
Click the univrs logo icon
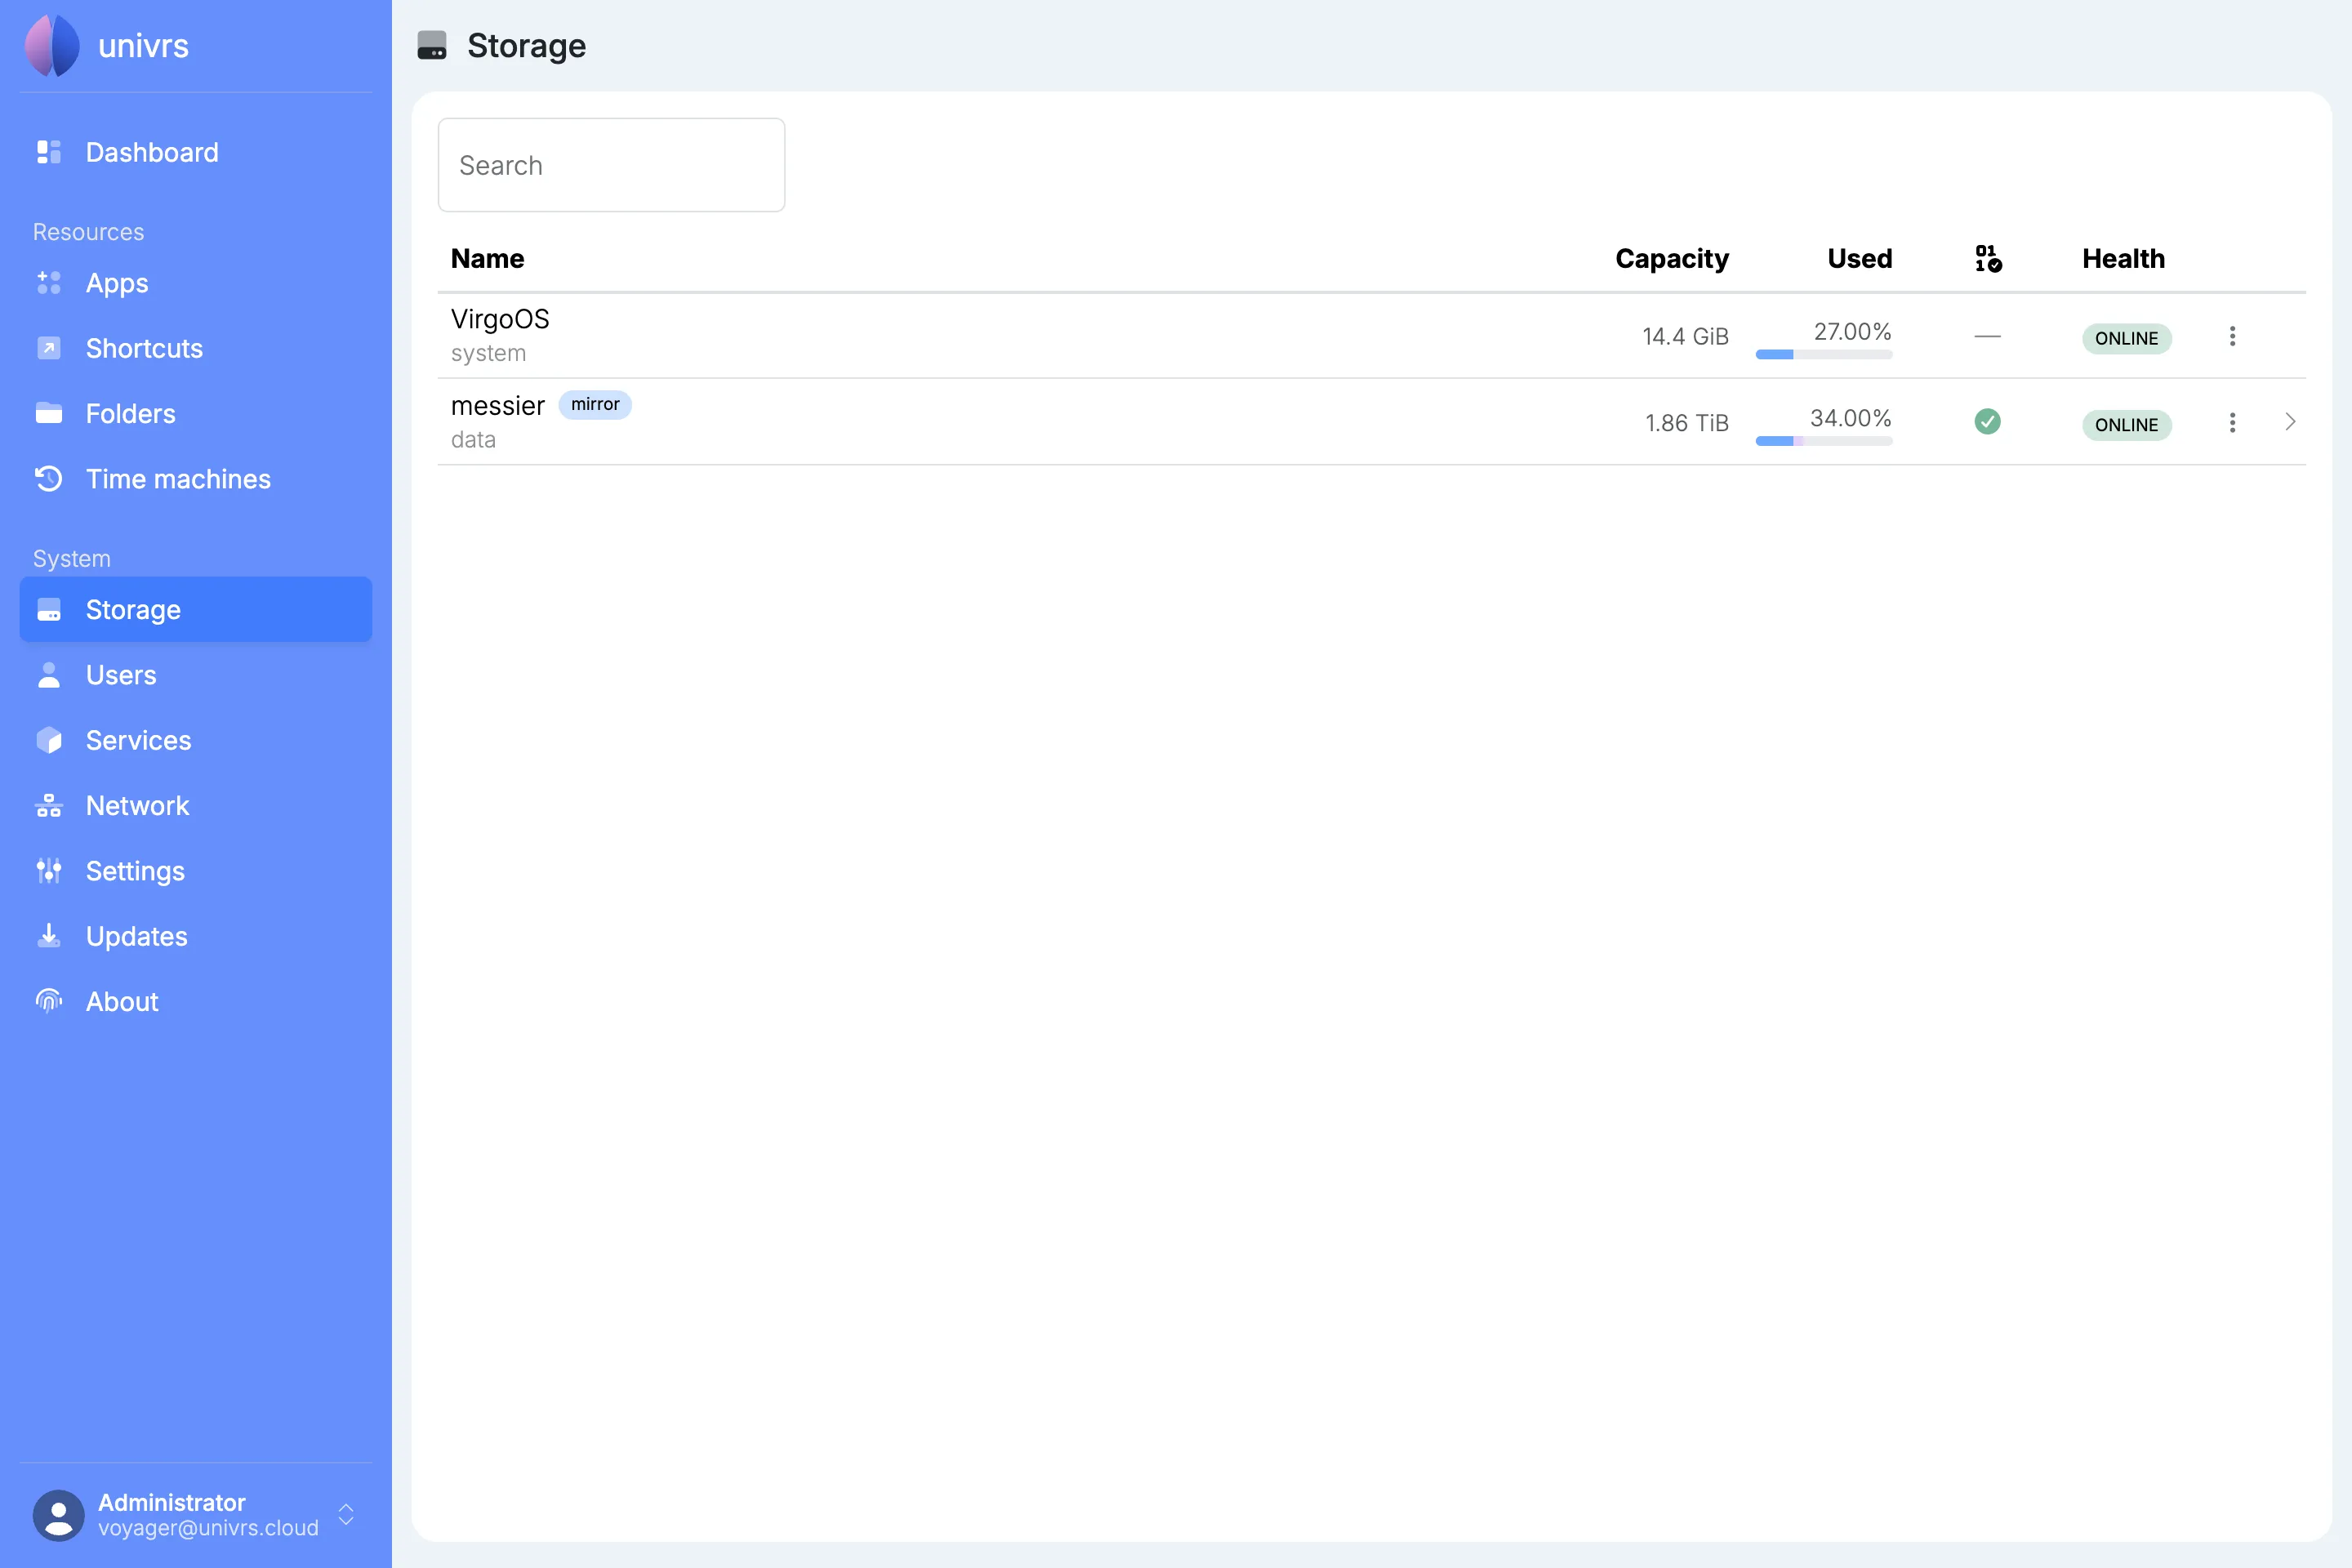tap(52, 46)
